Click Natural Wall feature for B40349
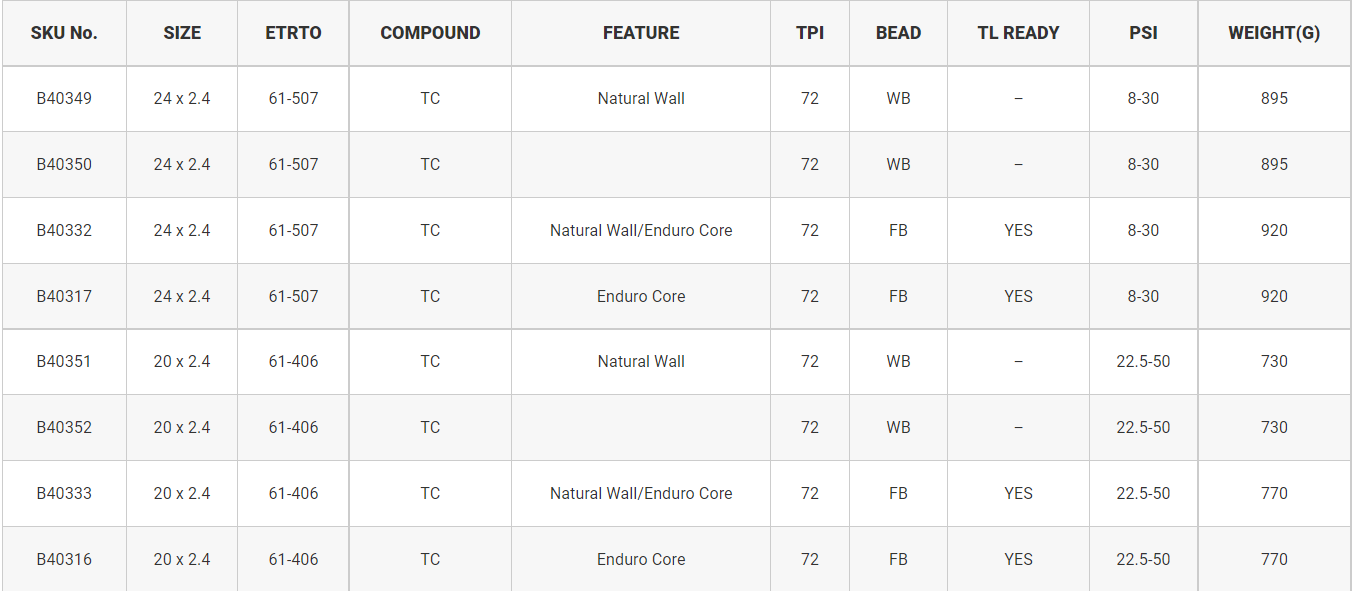The height and width of the screenshot is (591, 1352). point(641,98)
